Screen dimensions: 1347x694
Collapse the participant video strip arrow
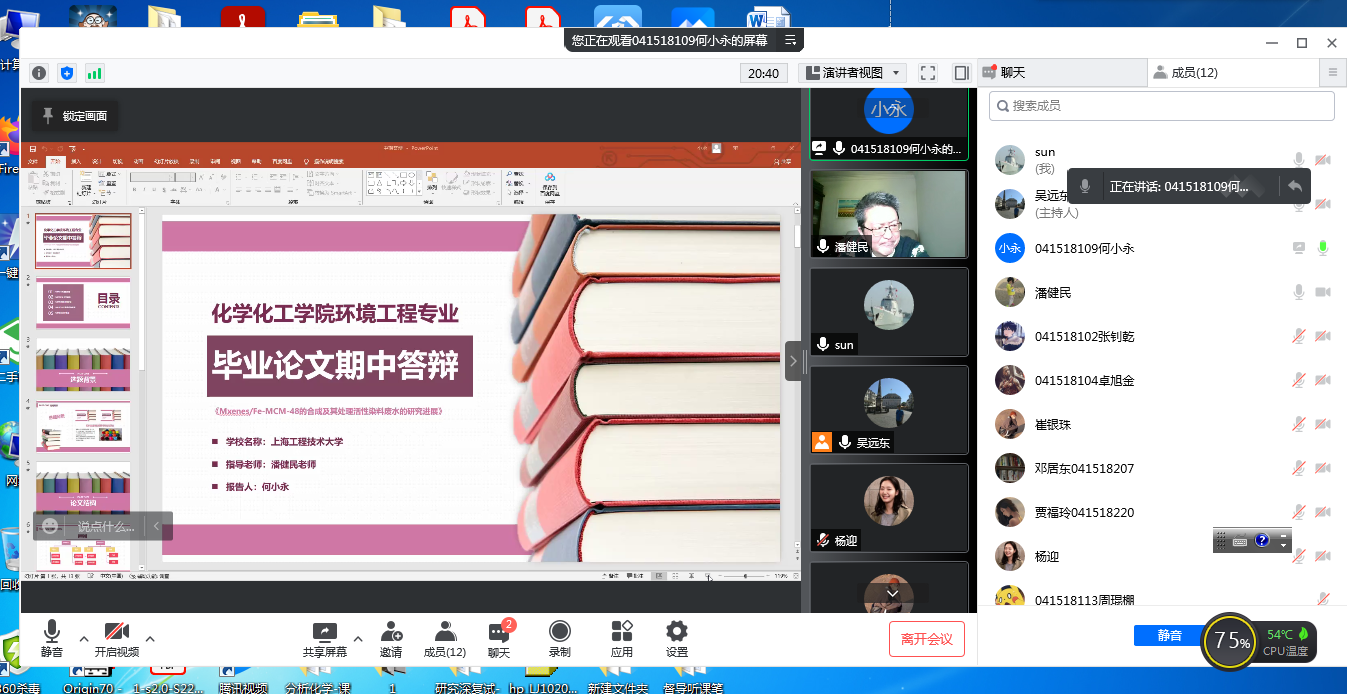click(793, 361)
